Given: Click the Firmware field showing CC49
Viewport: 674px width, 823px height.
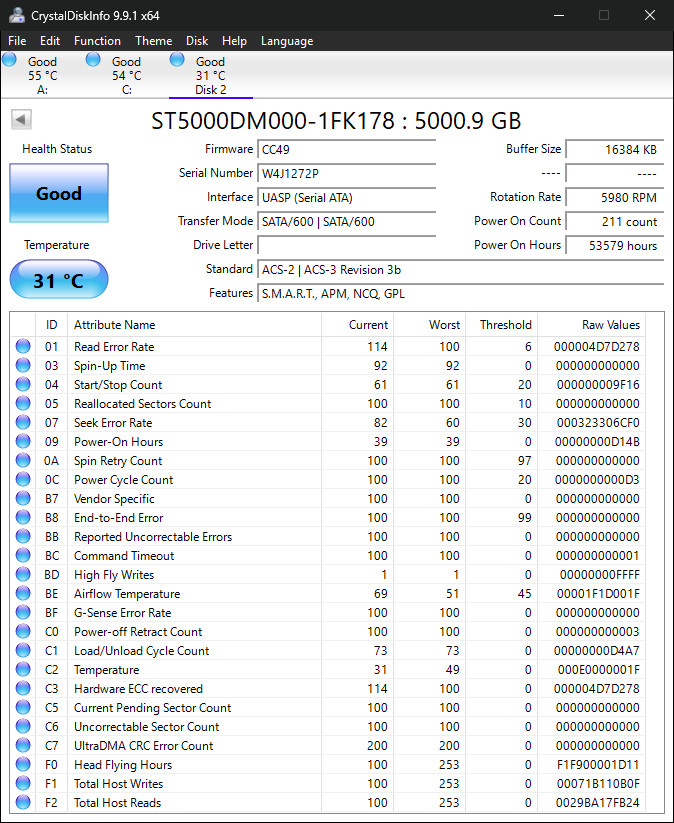Looking at the screenshot, I should coord(346,150).
